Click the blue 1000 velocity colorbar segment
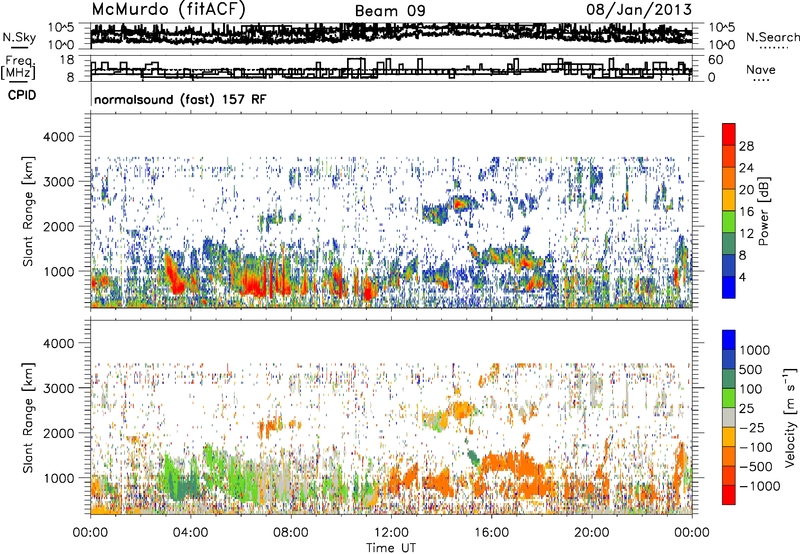This screenshot has height=554, width=800. [x=729, y=340]
